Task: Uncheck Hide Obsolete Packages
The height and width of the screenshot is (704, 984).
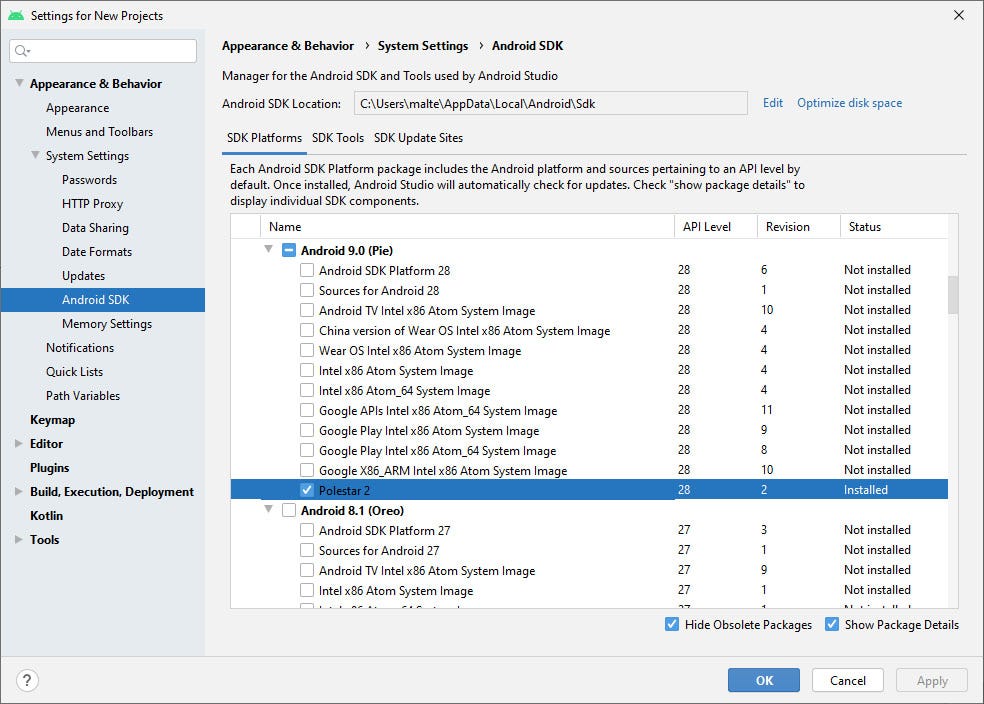Action: point(671,624)
